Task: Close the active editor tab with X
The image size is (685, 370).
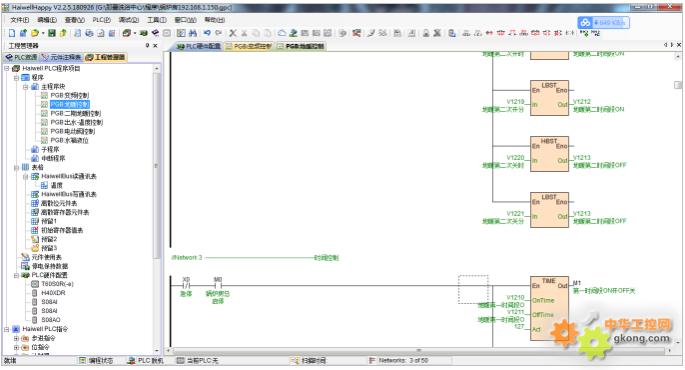Action: click(679, 45)
